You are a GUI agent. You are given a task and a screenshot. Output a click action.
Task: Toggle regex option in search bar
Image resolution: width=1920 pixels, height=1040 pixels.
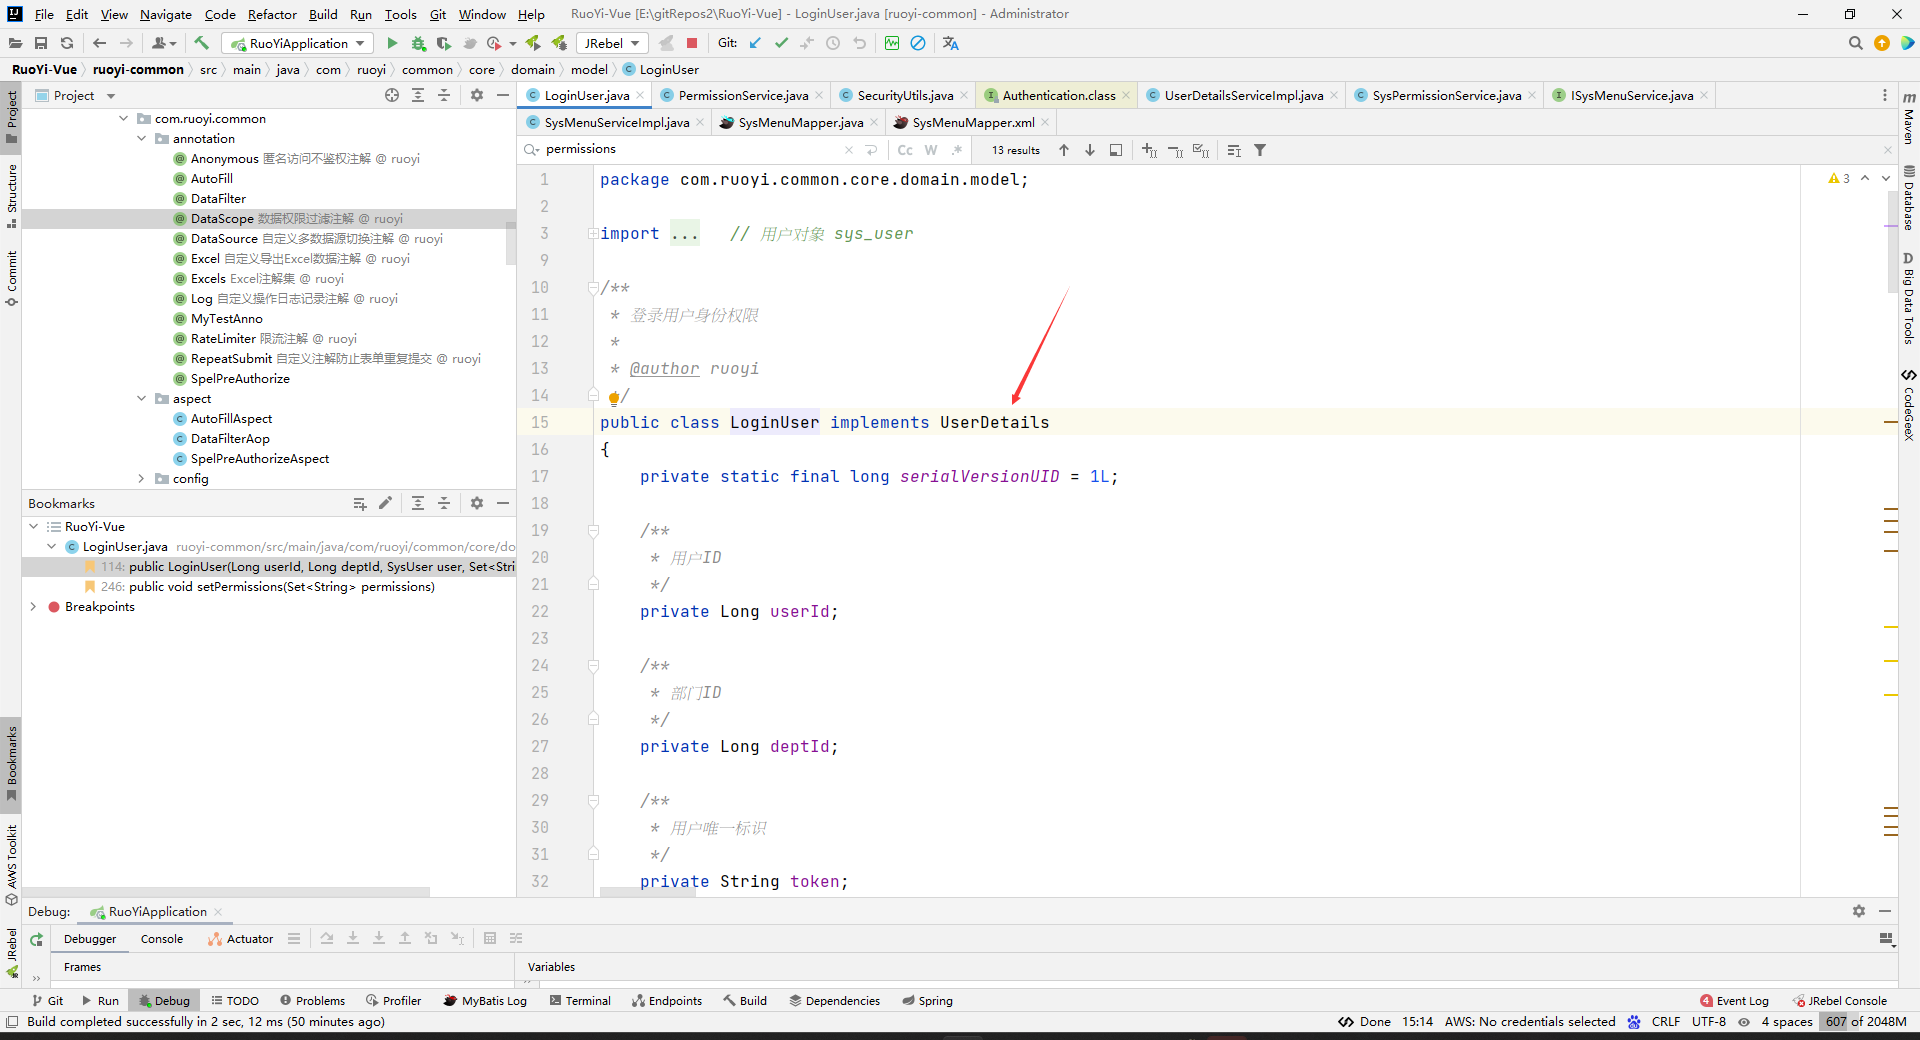957,150
